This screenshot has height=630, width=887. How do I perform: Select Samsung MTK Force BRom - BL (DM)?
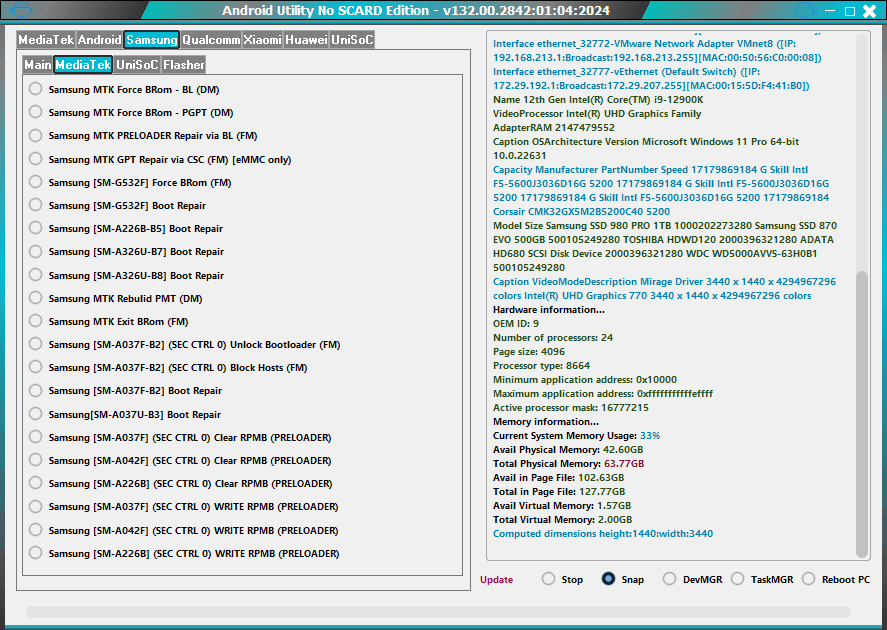point(36,89)
